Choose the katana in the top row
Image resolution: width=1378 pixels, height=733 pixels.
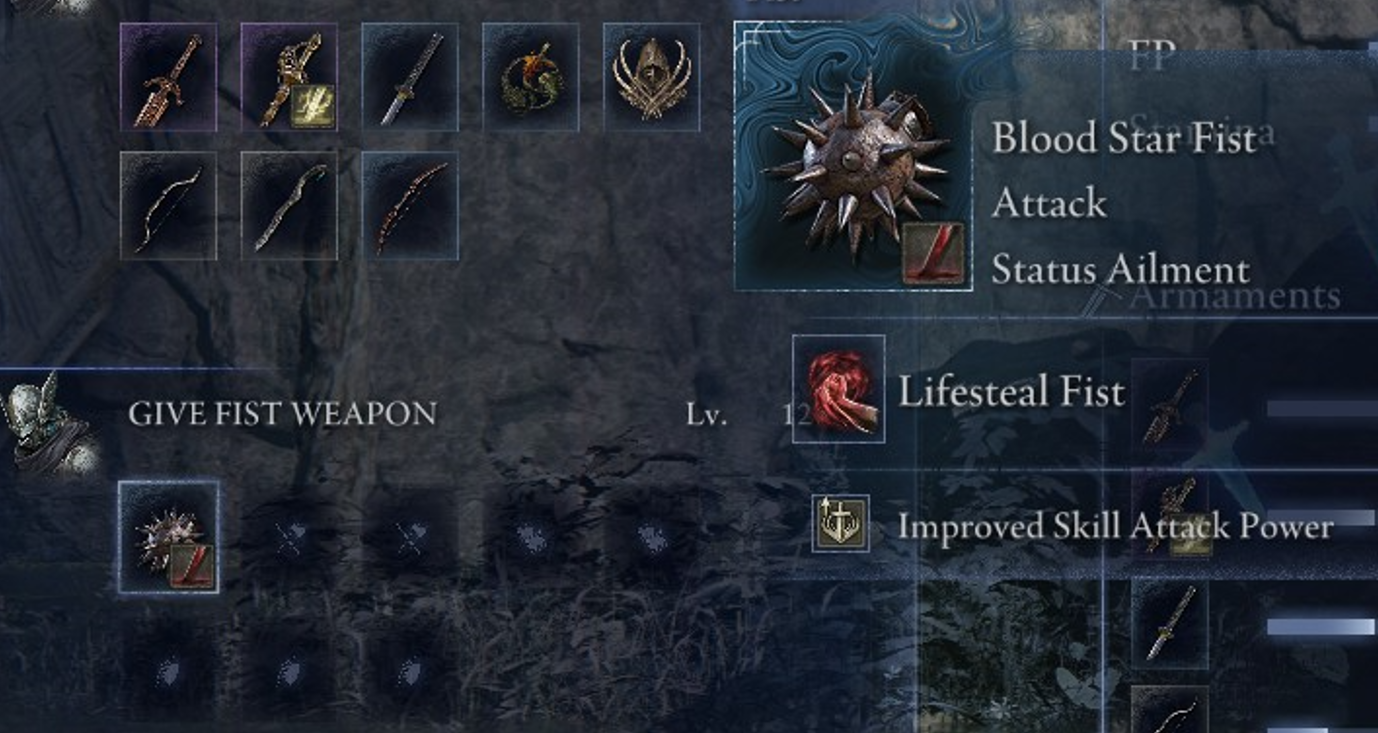pos(410,77)
